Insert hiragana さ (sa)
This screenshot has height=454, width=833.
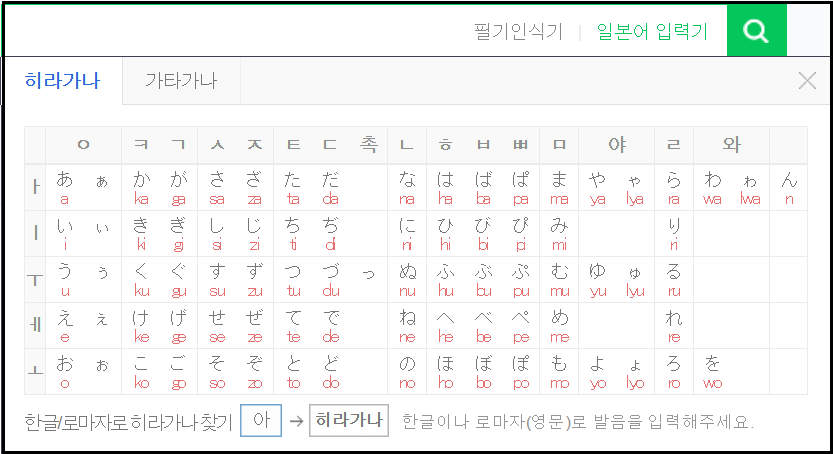pos(217,187)
